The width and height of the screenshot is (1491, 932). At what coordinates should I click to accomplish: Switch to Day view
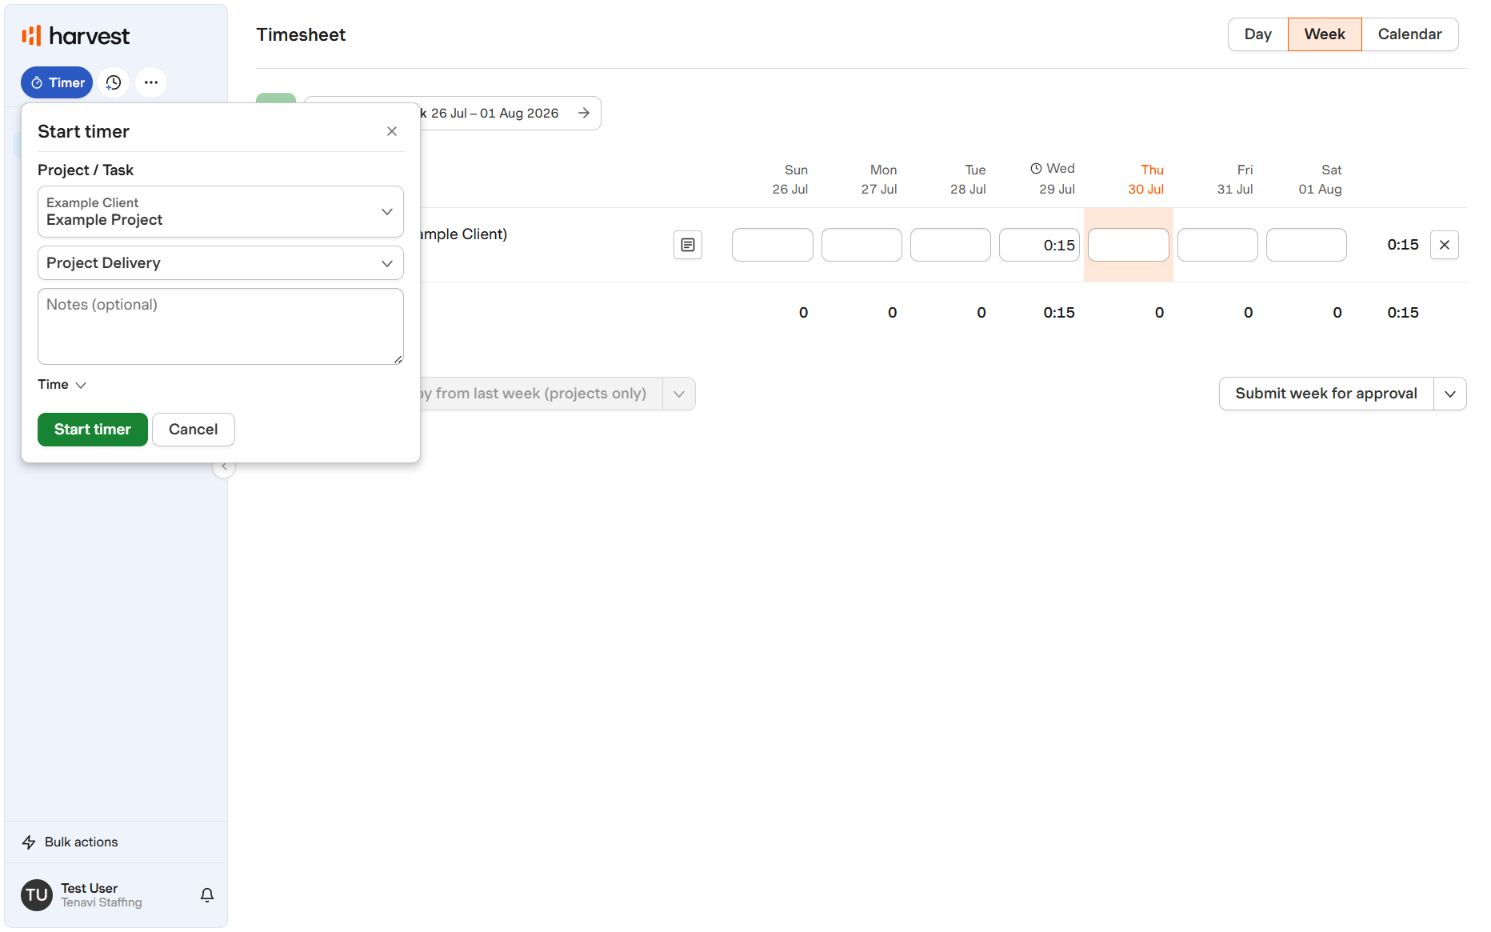1258,34
